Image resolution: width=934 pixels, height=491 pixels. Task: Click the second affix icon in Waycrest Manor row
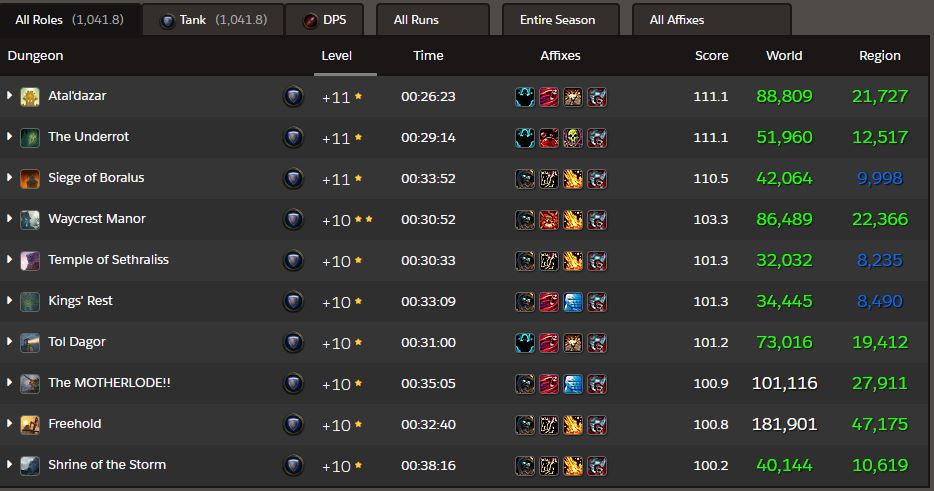[x=549, y=220]
